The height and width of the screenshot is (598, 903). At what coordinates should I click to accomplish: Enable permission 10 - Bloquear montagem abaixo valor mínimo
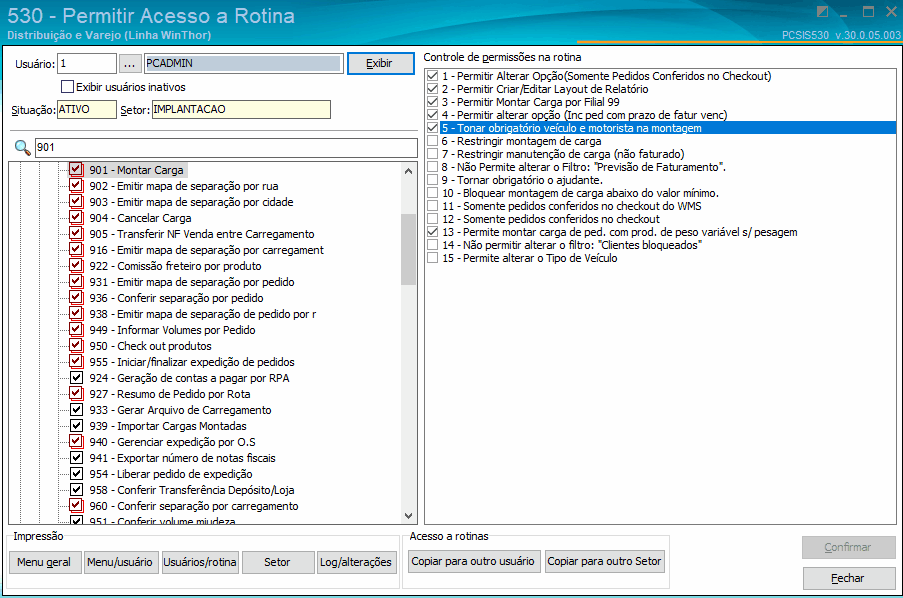[x=432, y=193]
